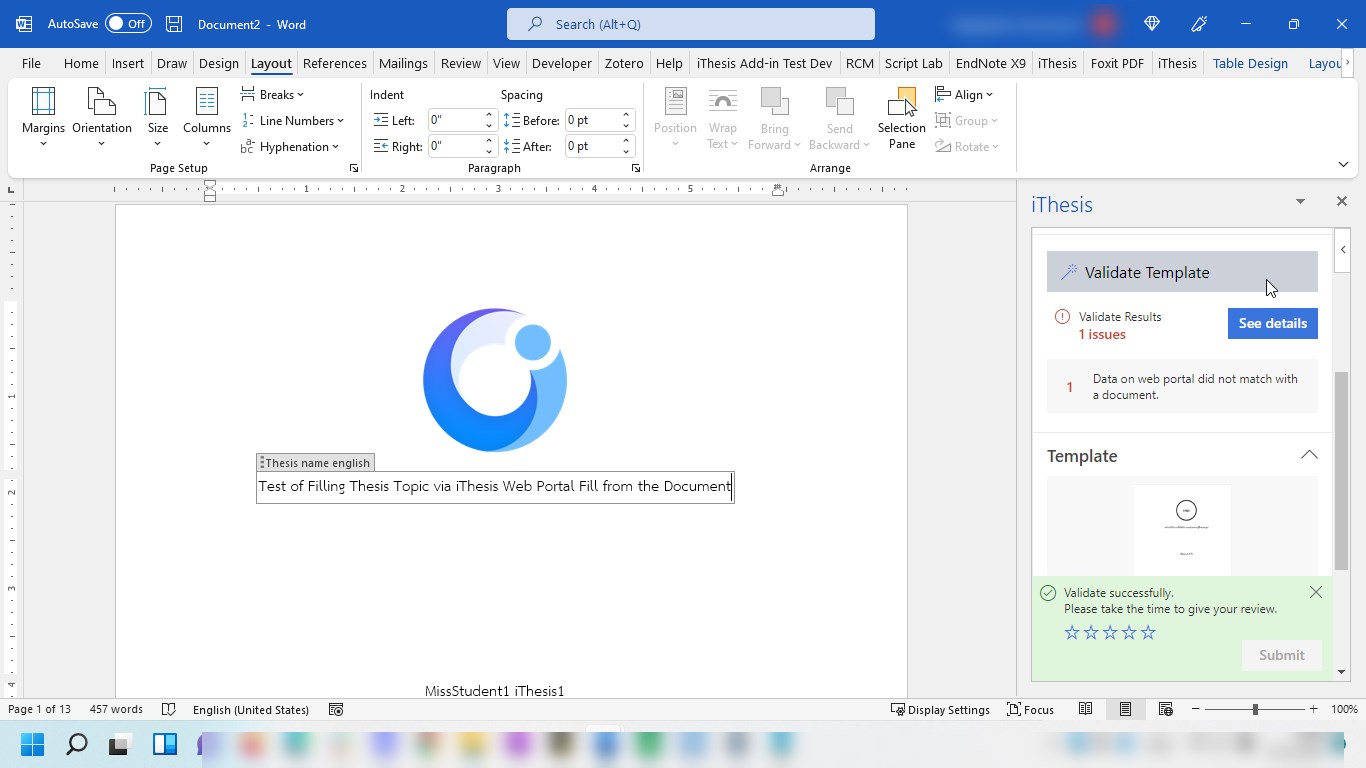Decrease the Indent Right value
Image resolution: width=1366 pixels, height=768 pixels.
490,152
